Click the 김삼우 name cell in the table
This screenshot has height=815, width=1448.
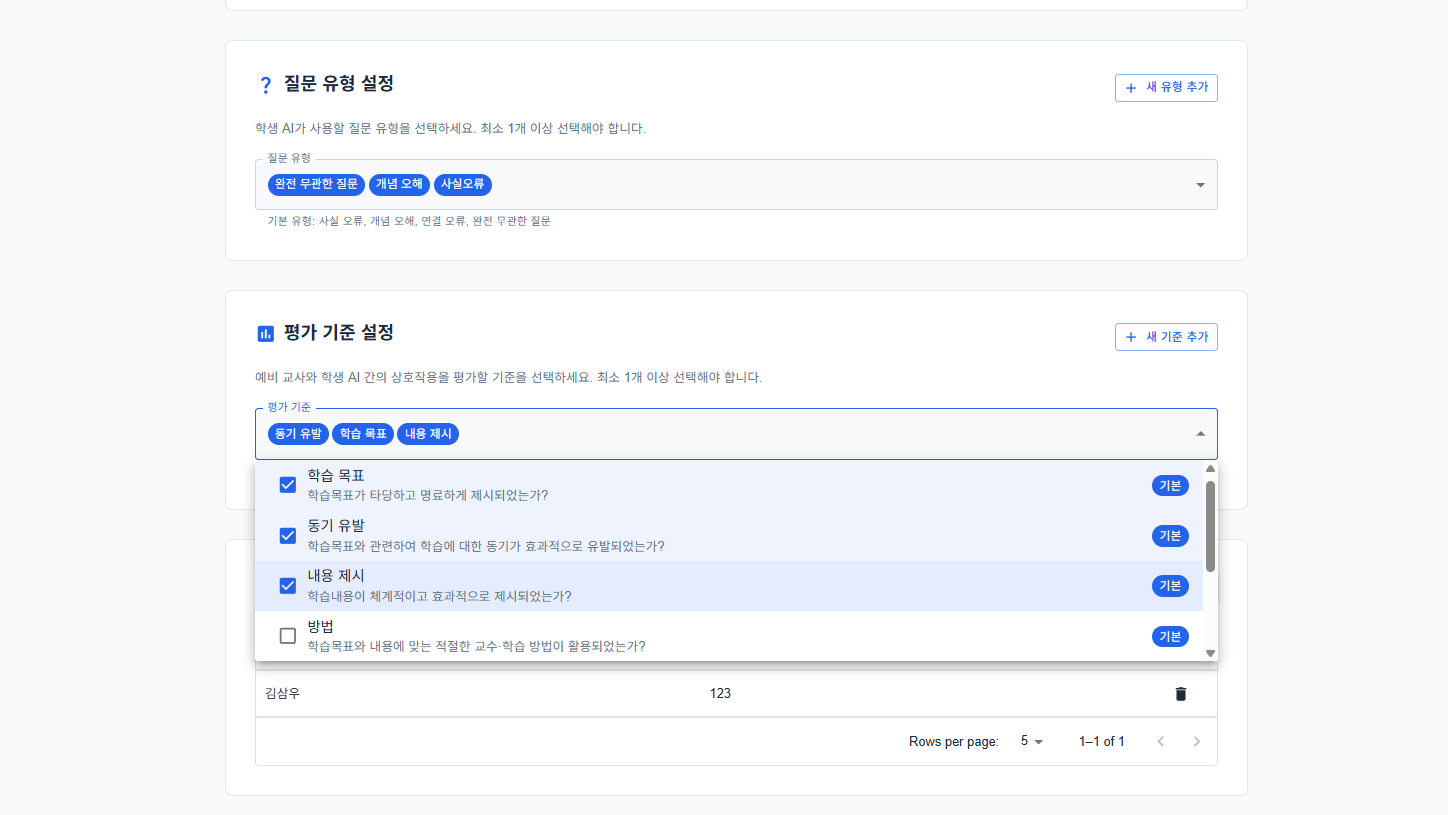[283, 693]
